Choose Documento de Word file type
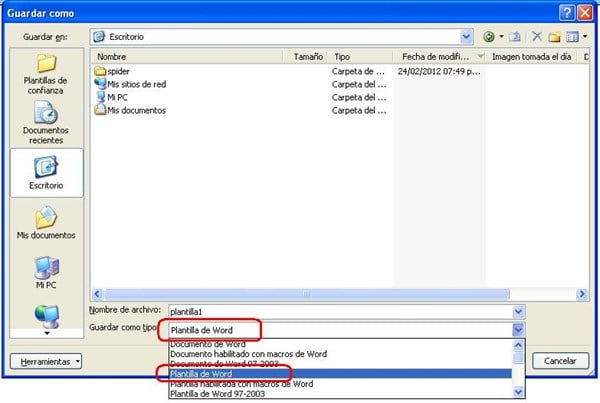Screen dimensions: 600x403 coord(340,344)
